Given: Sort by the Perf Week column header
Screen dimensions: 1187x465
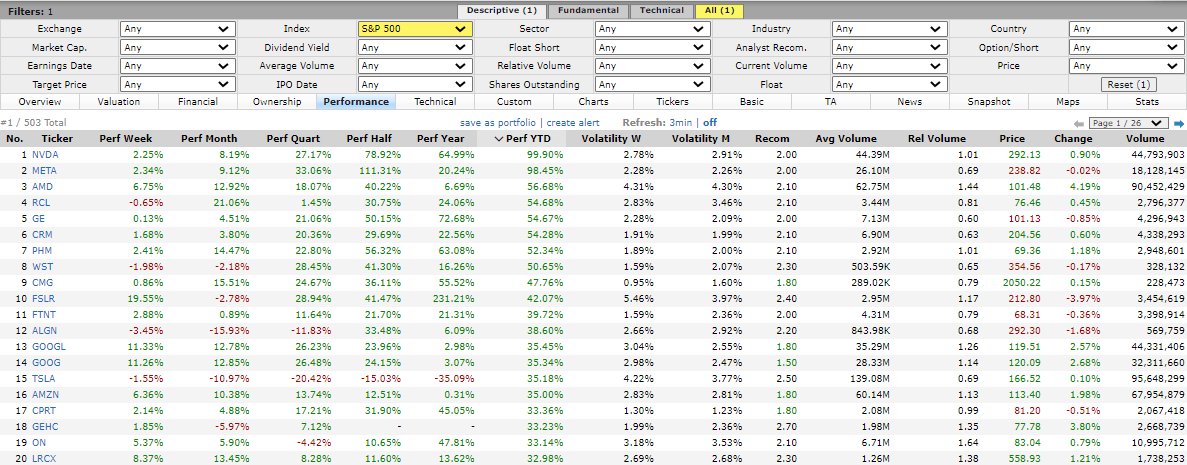Looking at the screenshot, I should tap(126, 139).
